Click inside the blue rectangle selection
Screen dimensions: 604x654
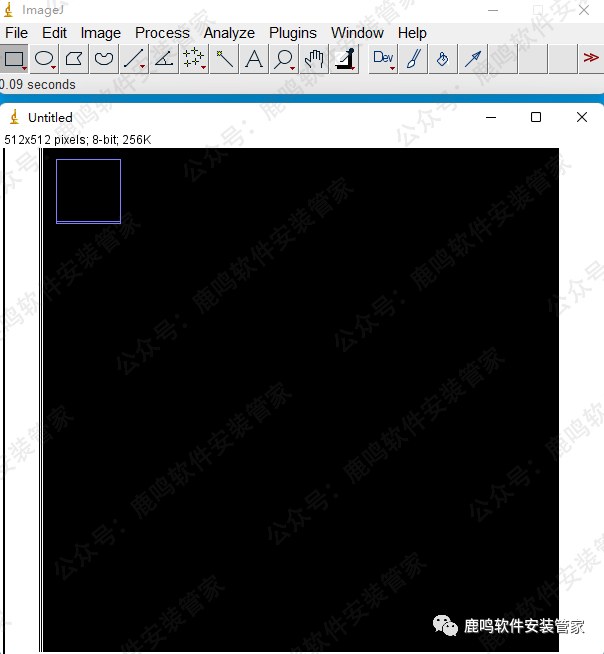coord(88,191)
